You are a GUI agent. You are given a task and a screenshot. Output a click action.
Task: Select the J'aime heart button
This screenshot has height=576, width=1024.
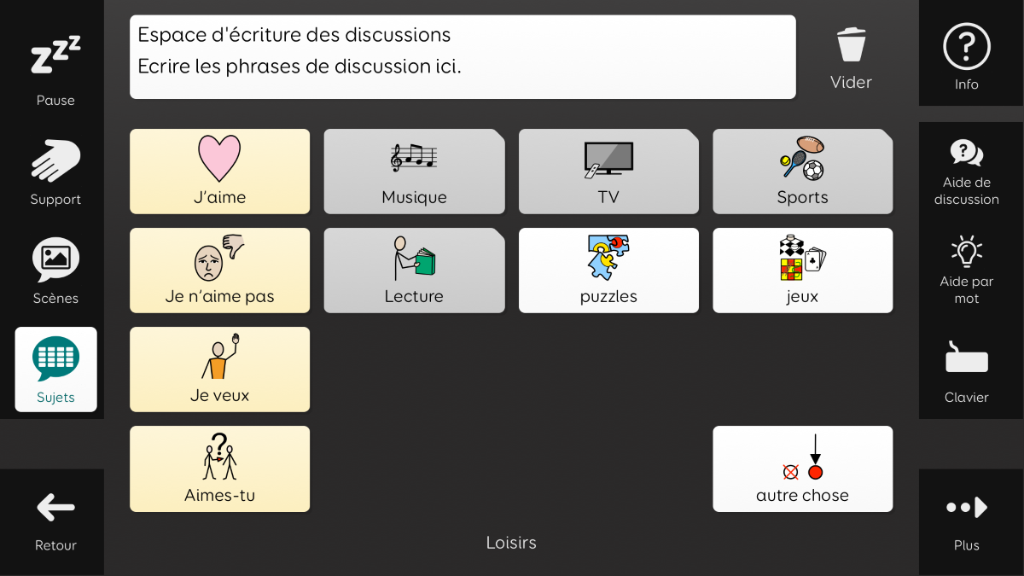[x=219, y=171]
